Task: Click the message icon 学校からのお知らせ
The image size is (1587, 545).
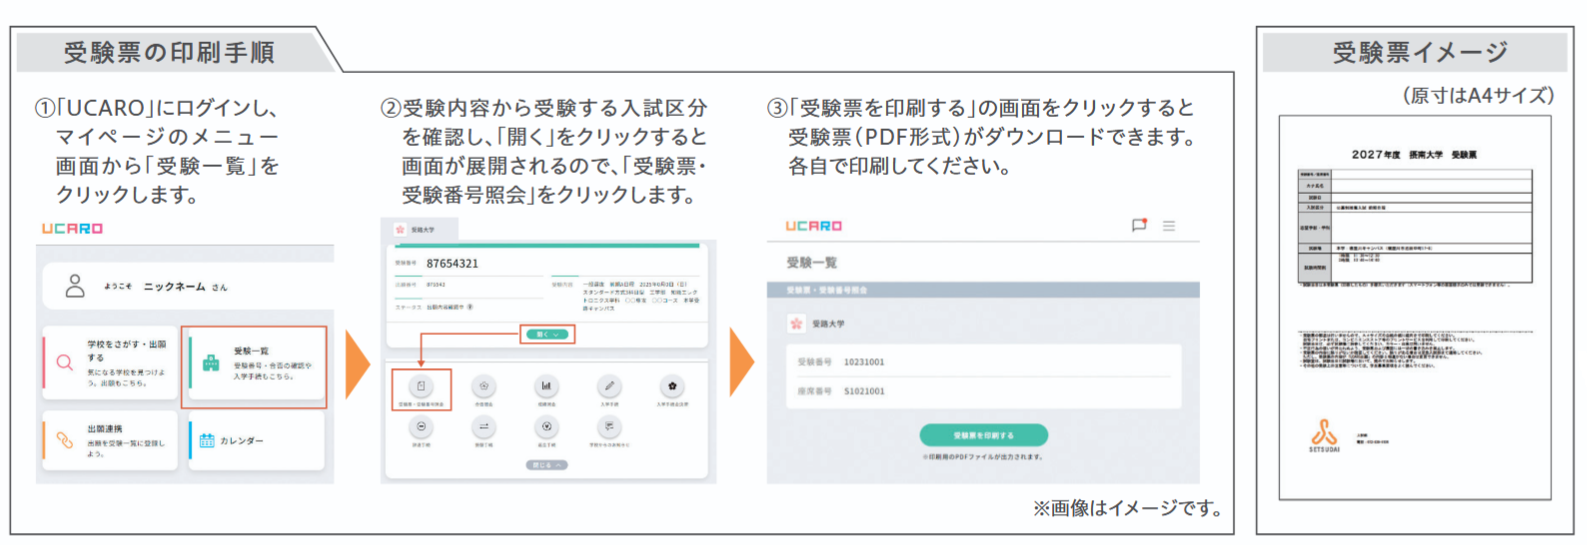Action: pyautogui.click(x=609, y=427)
